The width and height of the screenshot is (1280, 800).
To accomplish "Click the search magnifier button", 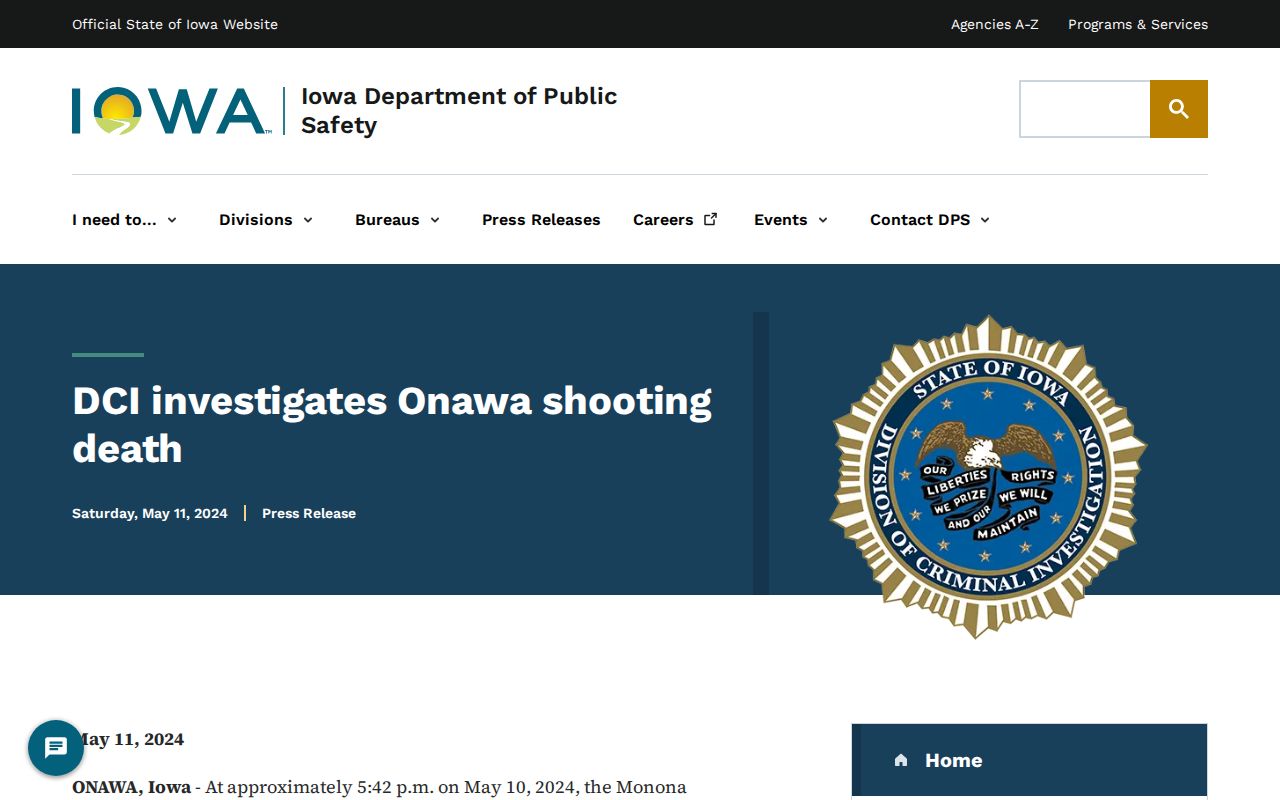I will pos(1178,109).
